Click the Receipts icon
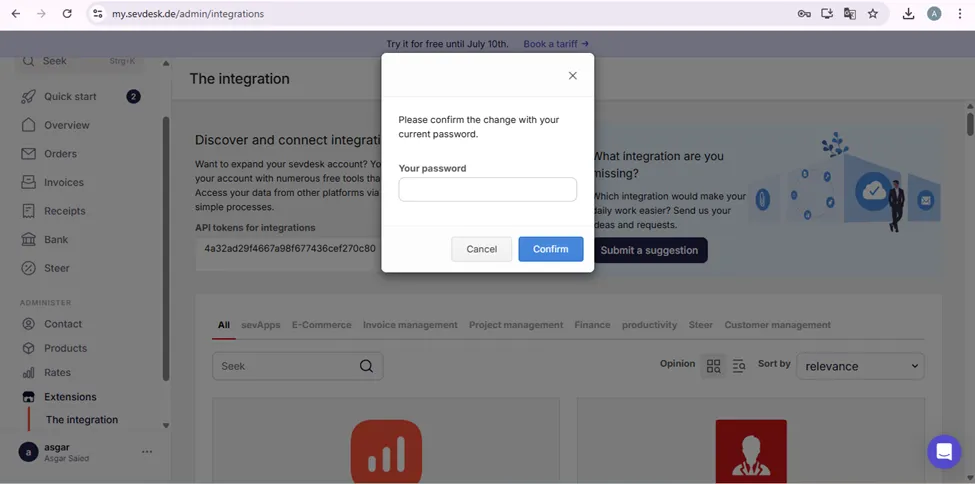This screenshot has height=484, width=975. click(x=28, y=211)
